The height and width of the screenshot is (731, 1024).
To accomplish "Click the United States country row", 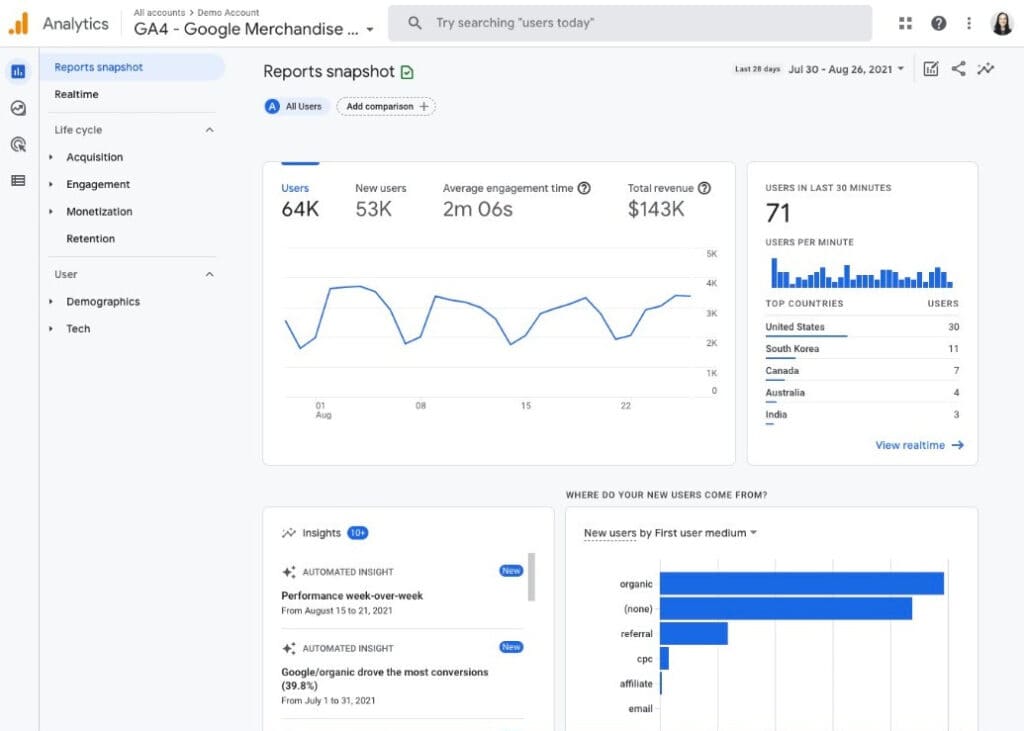I will pos(862,327).
